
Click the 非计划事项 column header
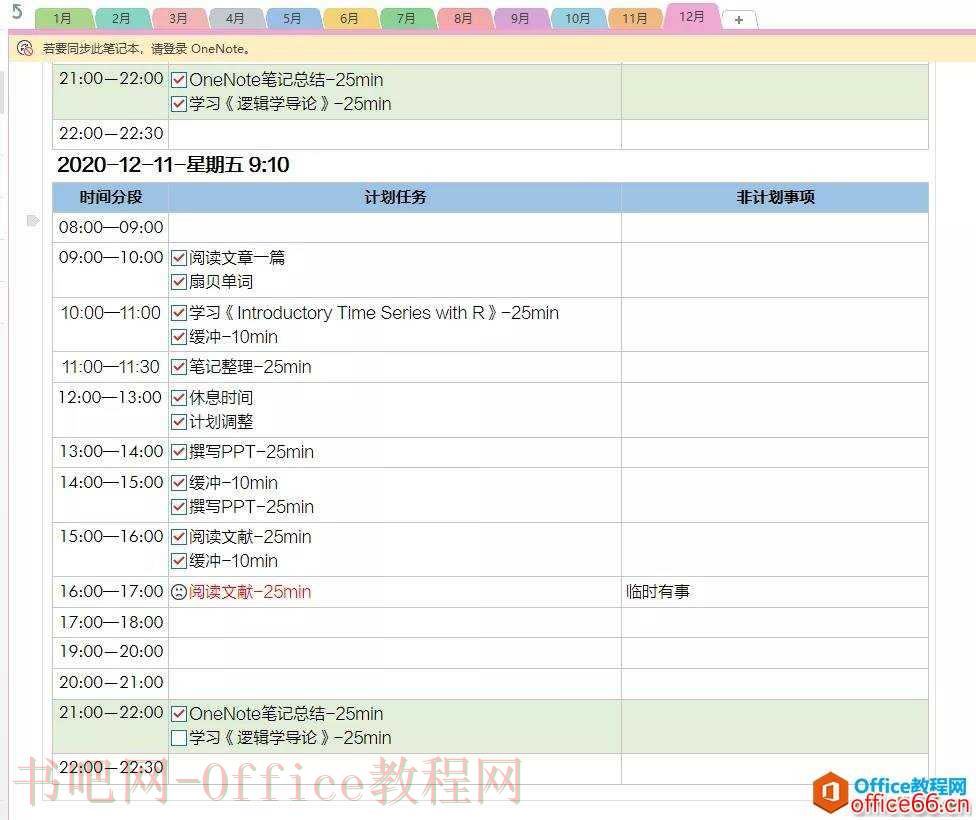775,197
